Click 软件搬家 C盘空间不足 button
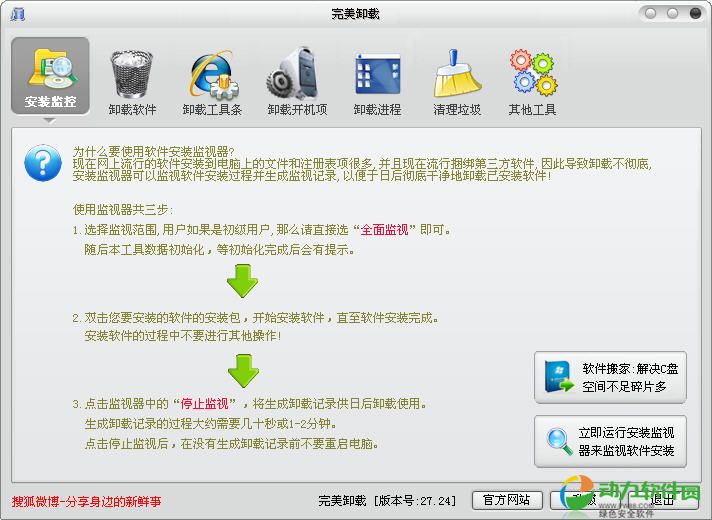This screenshot has width=712, height=520. (x=610, y=377)
